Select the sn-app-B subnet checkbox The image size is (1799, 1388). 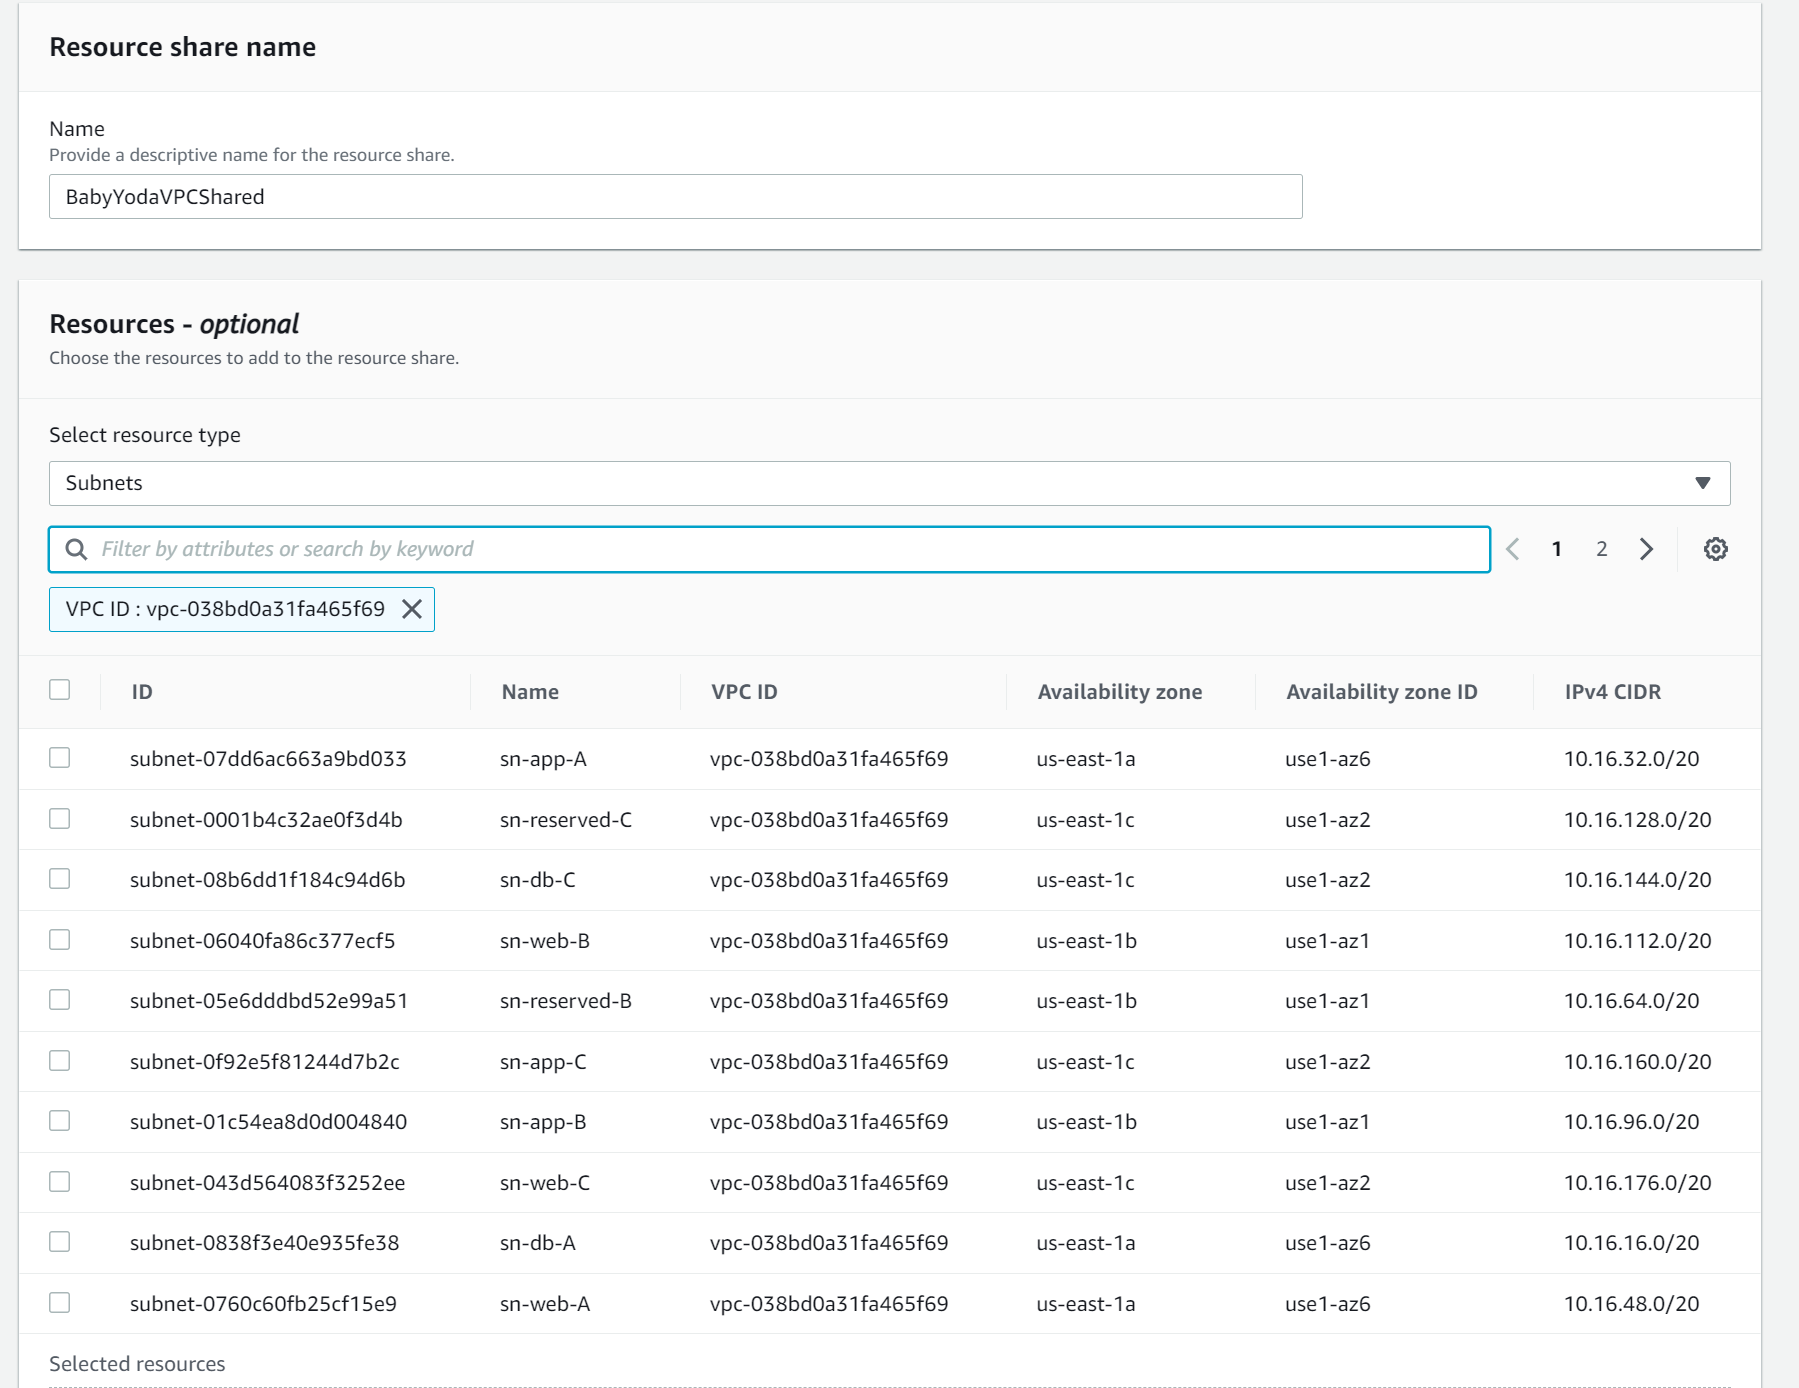coord(60,1121)
